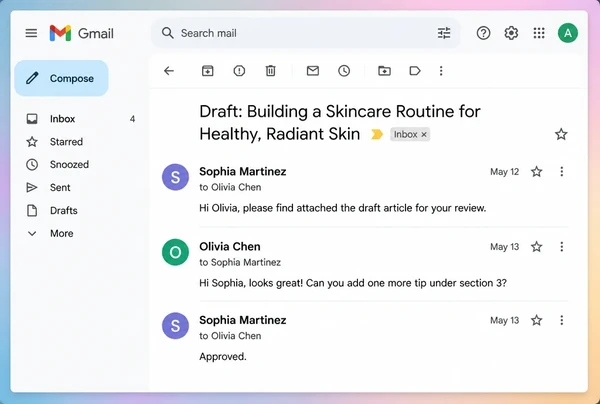This screenshot has height=404, width=600.
Task: Snooze the conversation with clock icon
Action: point(344,71)
